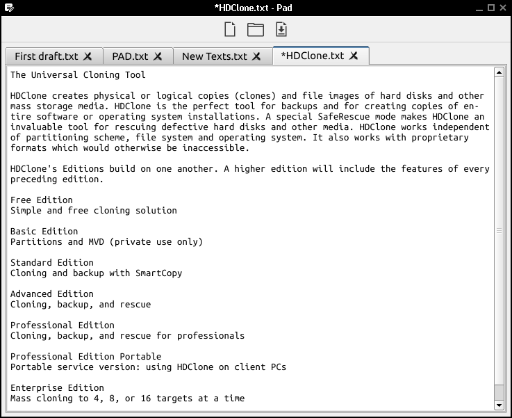Click 'Mass cloning to 4, 8, or 16 targets' line
Image resolution: width=512 pixels, height=418 pixels.
127,398
